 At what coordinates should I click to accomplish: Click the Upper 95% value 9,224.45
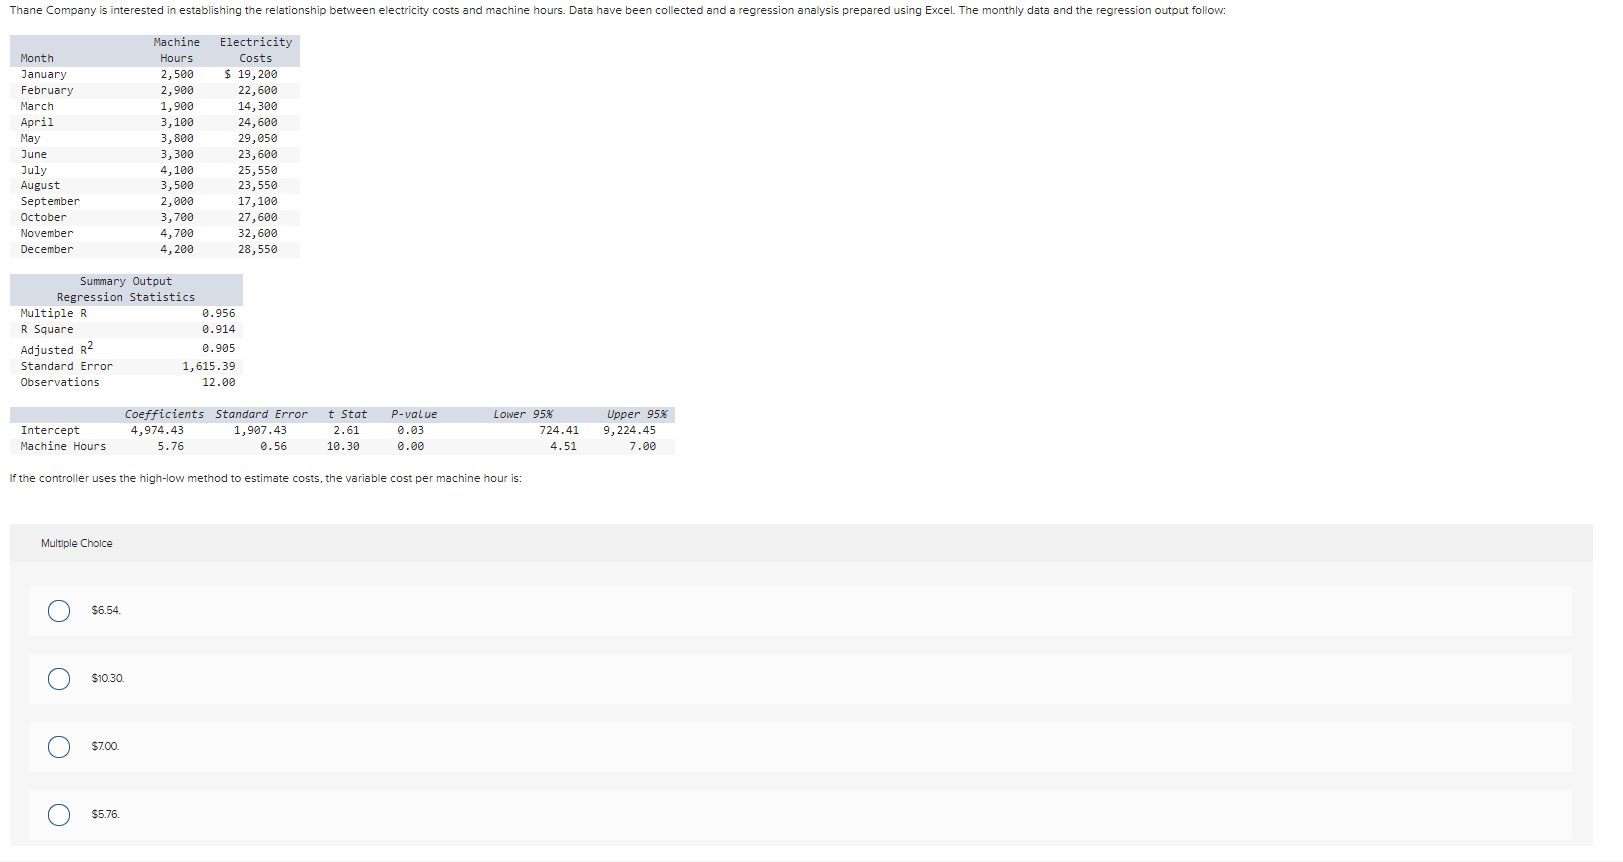(x=630, y=431)
